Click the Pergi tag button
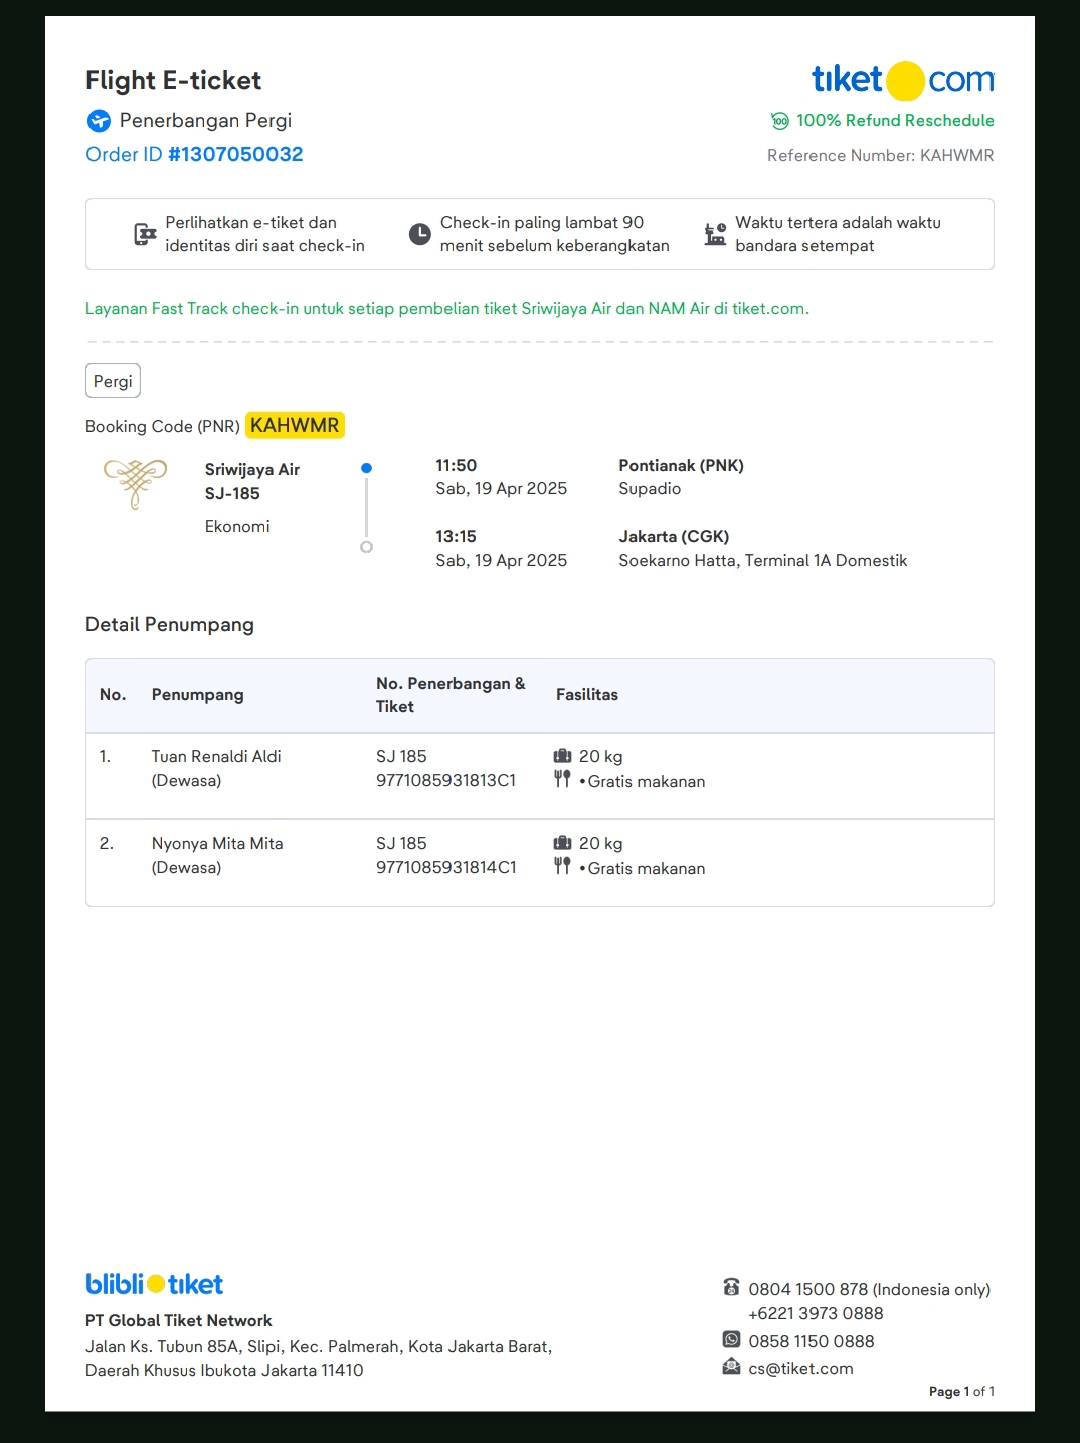 [113, 381]
